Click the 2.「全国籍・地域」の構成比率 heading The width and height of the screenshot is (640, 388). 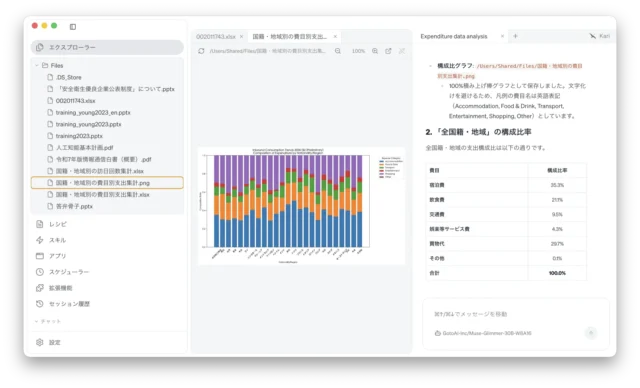[x=478, y=132]
